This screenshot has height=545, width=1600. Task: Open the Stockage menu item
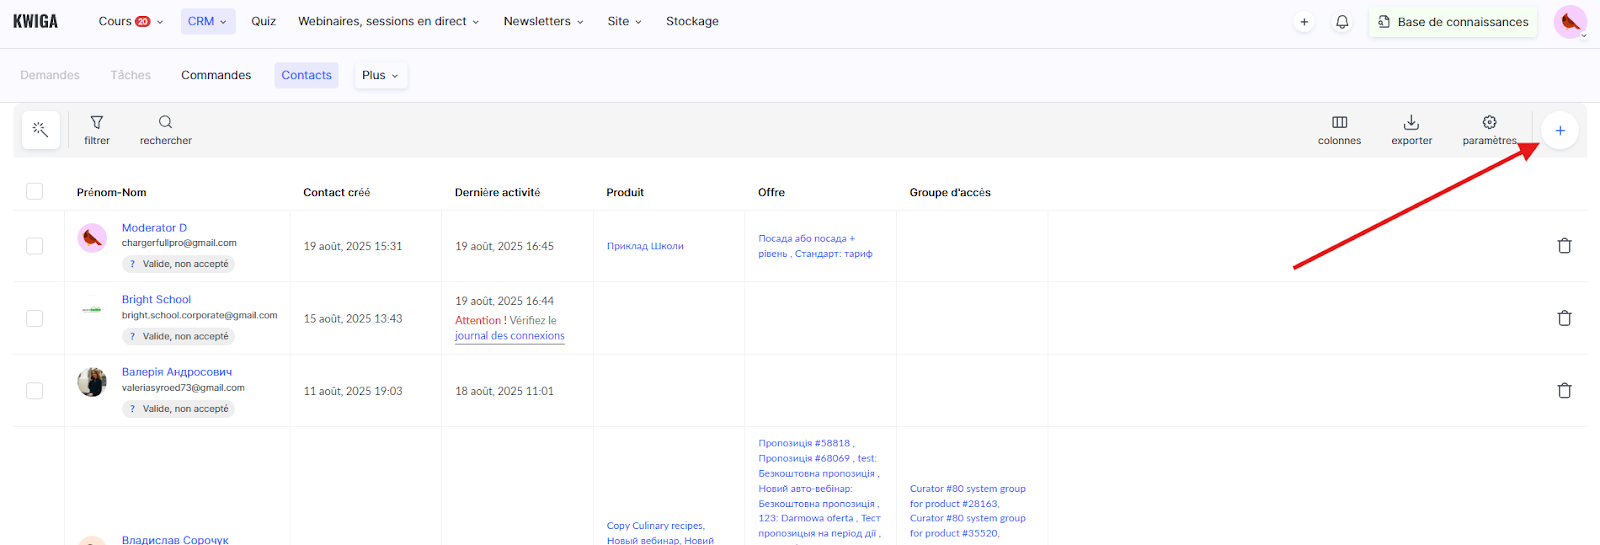click(x=692, y=21)
